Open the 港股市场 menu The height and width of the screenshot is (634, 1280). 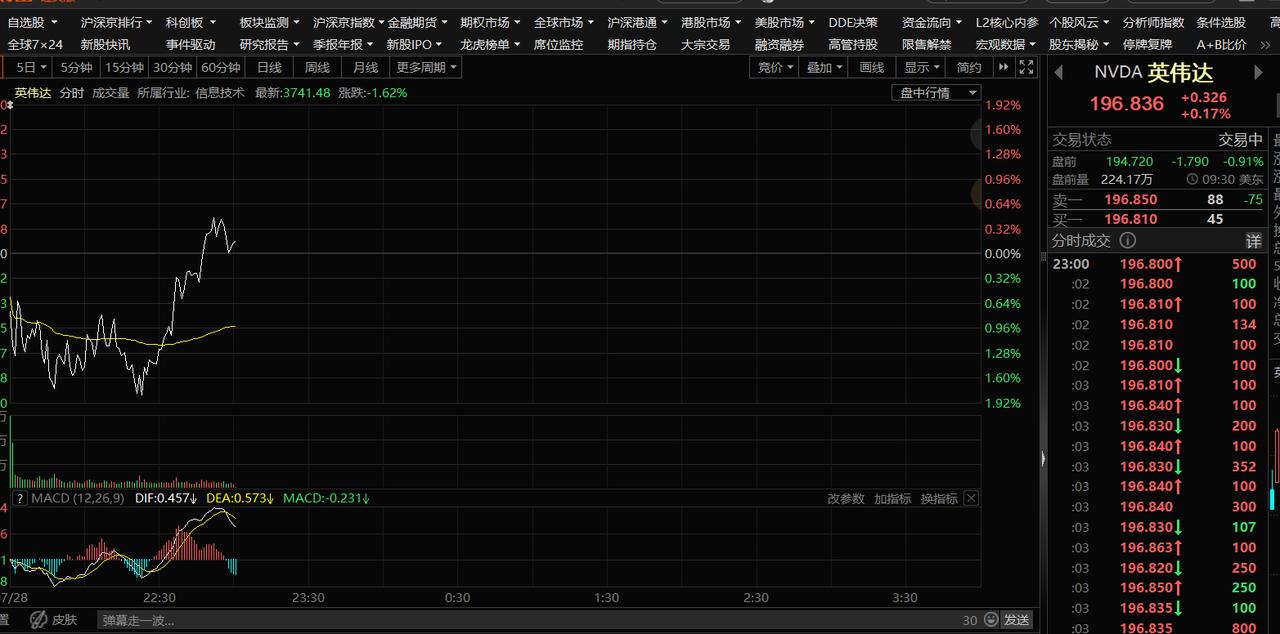pos(711,22)
